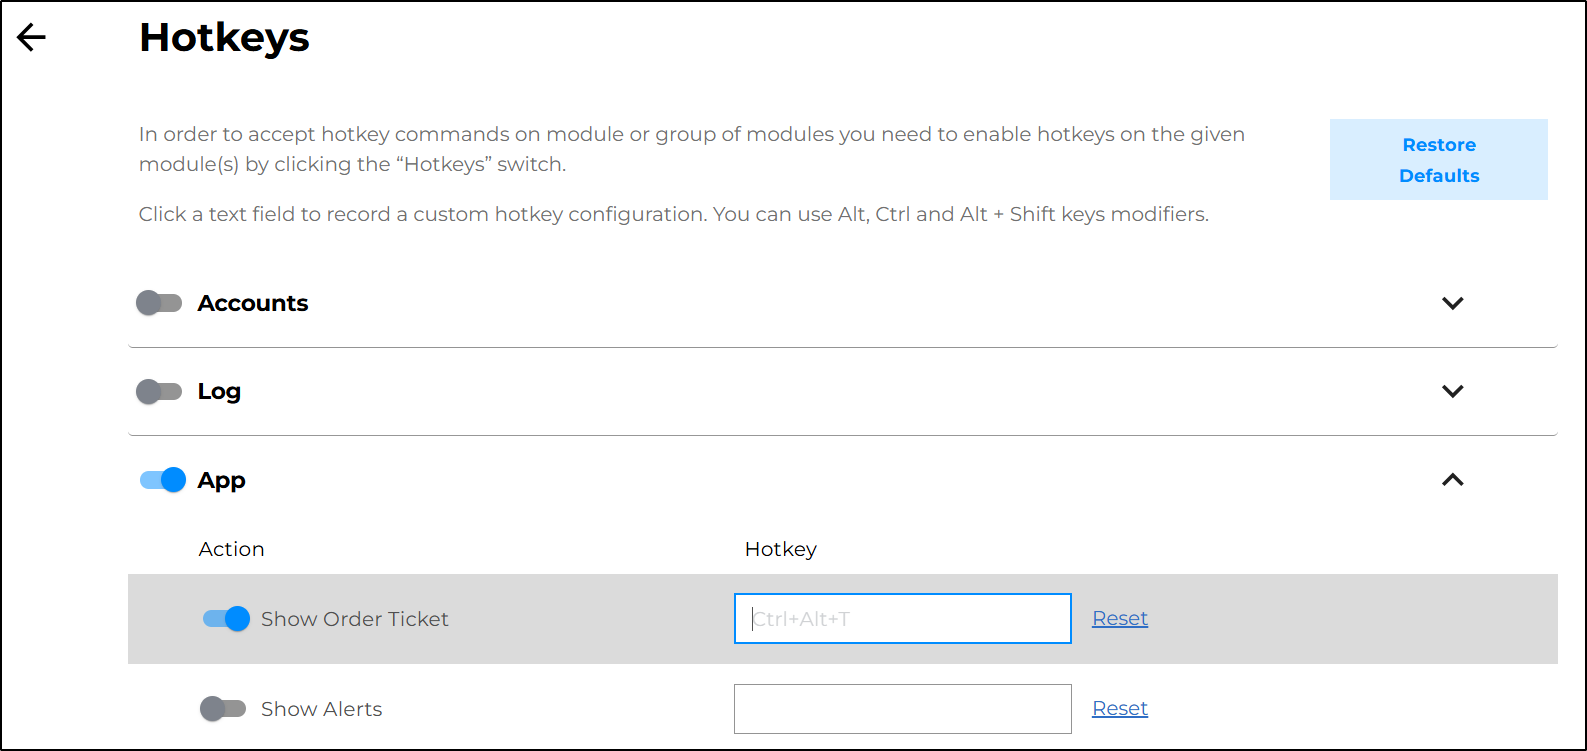The width and height of the screenshot is (1587, 751).
Task: Click the Accounts section title
Action: (253, 303)
